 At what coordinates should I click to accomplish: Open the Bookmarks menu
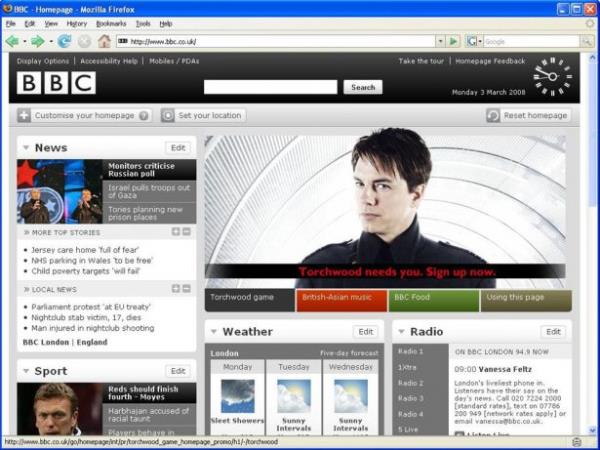111,23
